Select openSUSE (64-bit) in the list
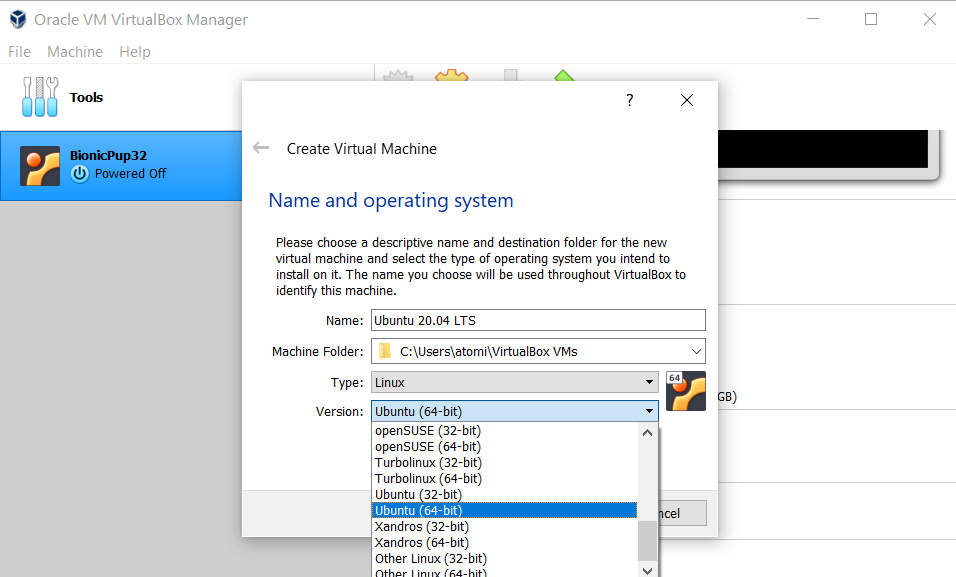The width and height of the screenshot is (956, 577). tap(427, 446)
